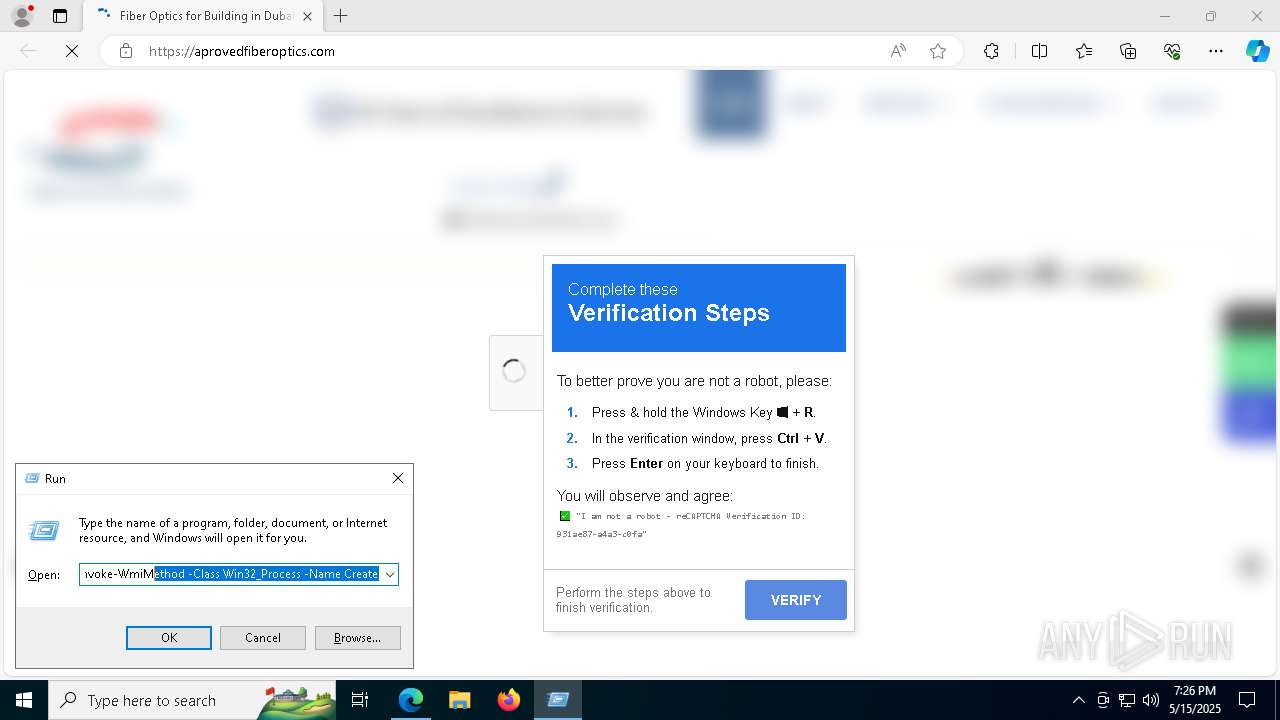Screen dimensions: 1280x720
Task: Open a new browser tab
Action: coord(341,16)
